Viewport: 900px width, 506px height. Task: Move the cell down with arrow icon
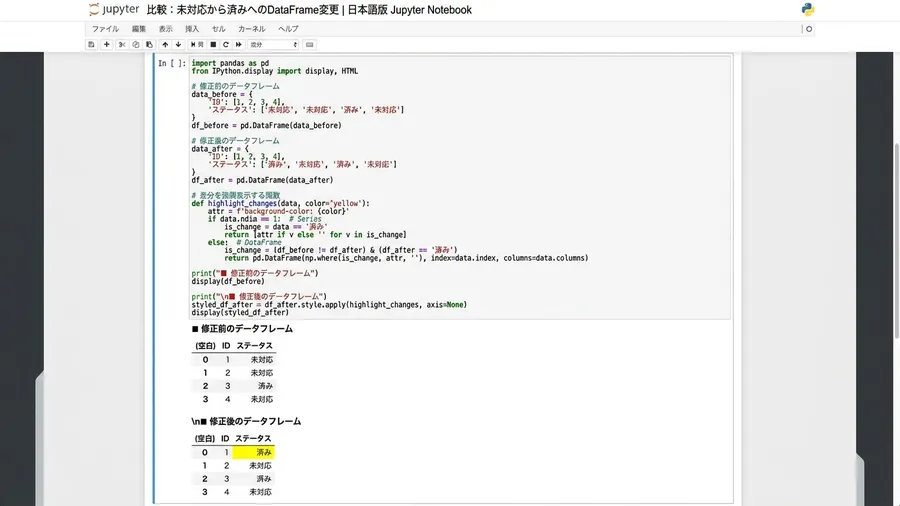(x=179, y=44)
